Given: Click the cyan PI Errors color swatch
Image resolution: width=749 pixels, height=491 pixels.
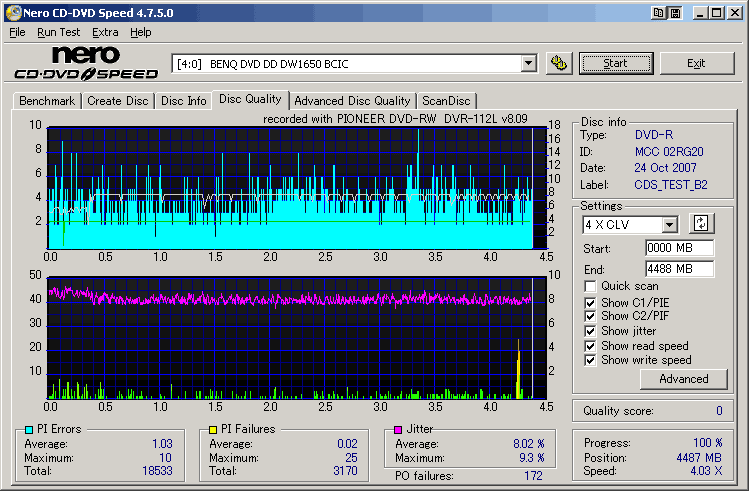Looking at the screenshot, I should (29, 429).
